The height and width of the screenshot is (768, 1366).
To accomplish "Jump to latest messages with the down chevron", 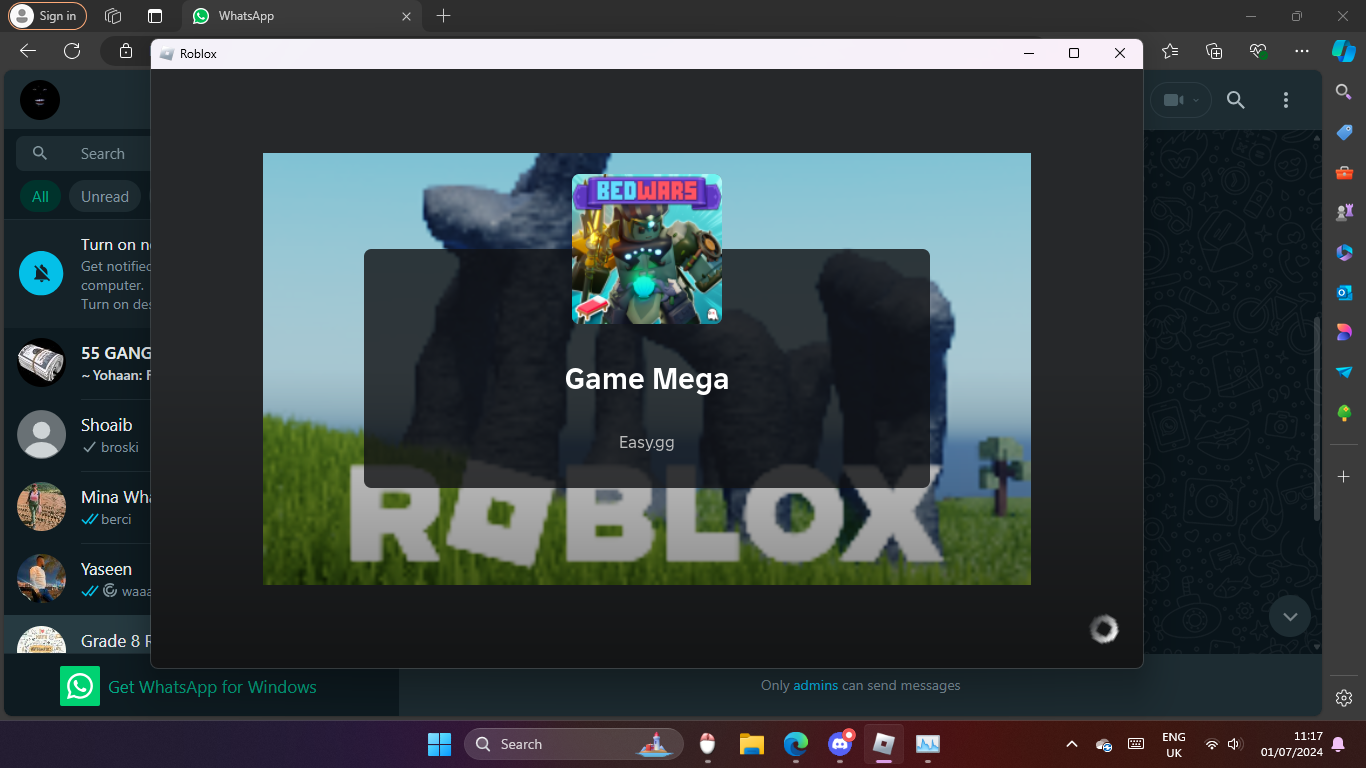I will (x=1290, y=616).
